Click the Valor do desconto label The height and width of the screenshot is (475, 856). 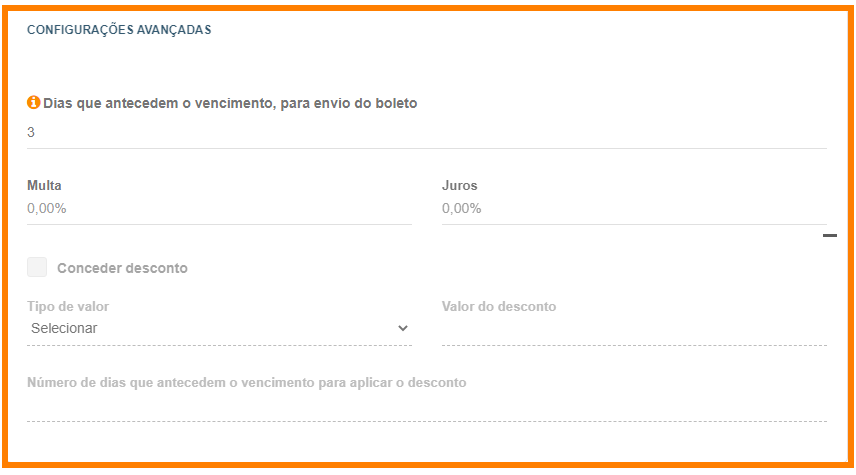tap(499, 306)
